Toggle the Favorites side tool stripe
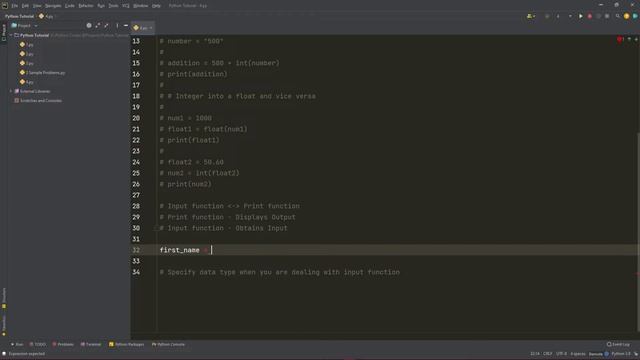 pos(4,325)
